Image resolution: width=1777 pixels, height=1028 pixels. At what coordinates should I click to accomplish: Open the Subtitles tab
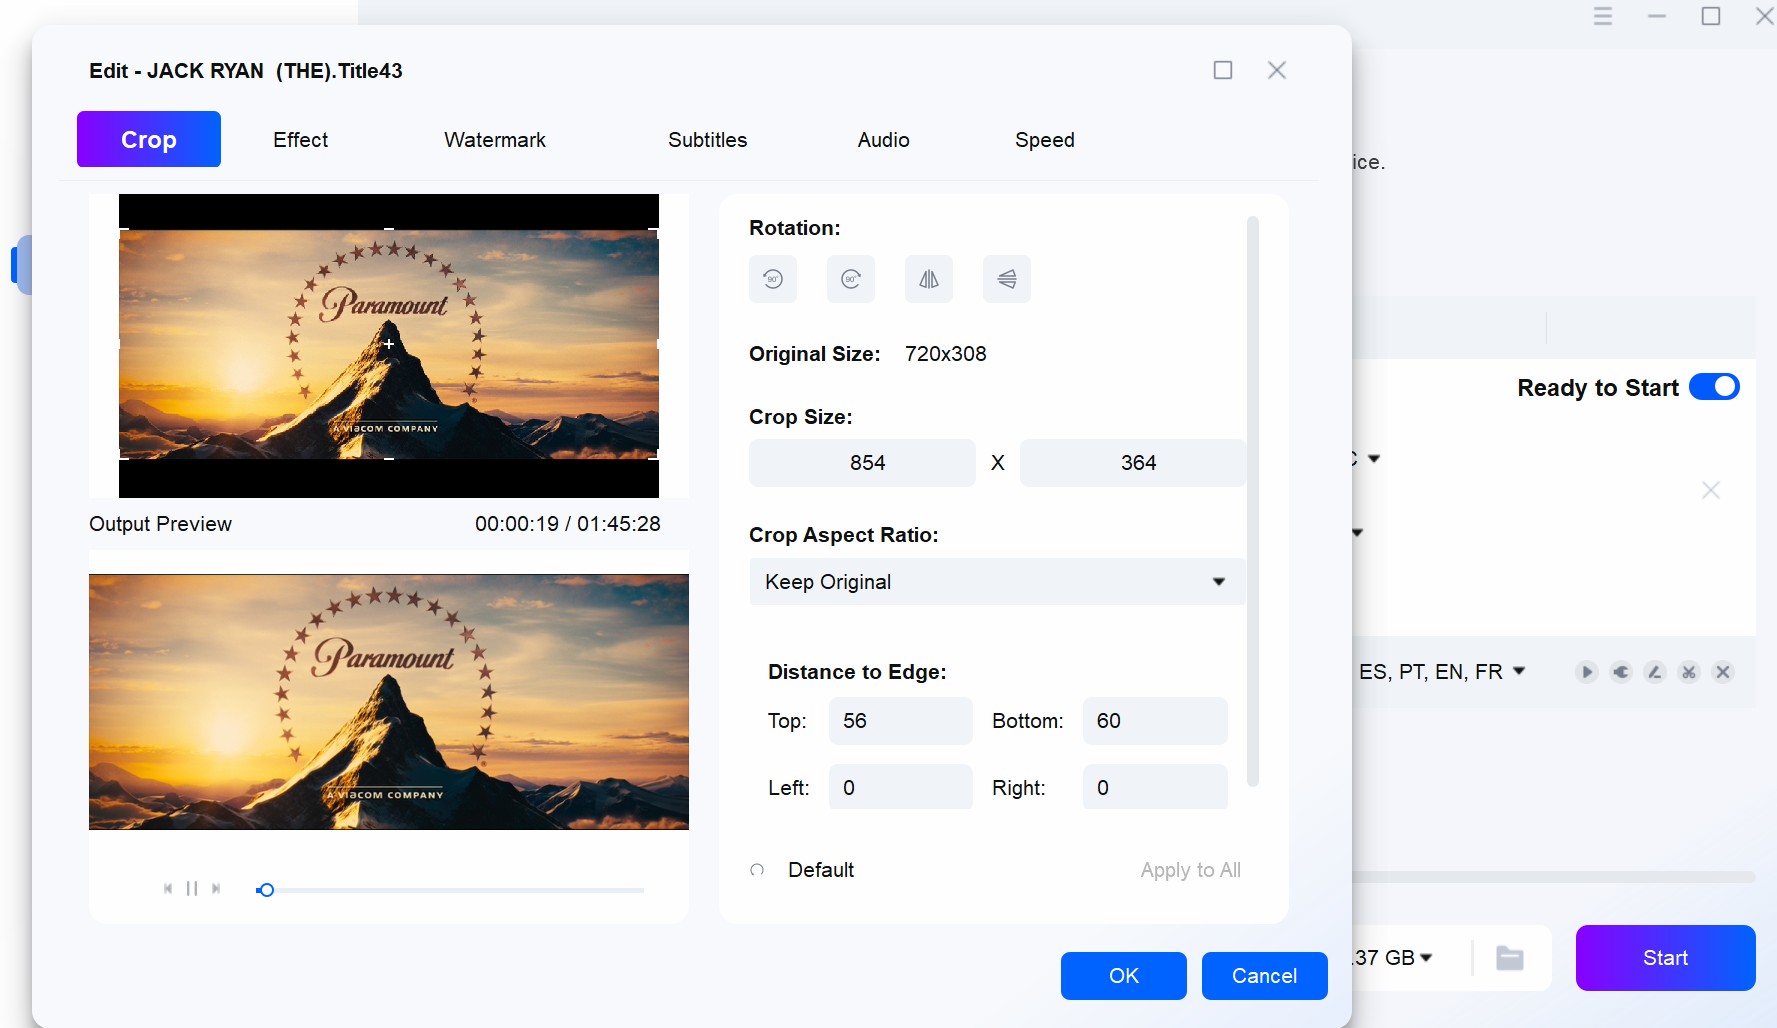coord(708,140)
